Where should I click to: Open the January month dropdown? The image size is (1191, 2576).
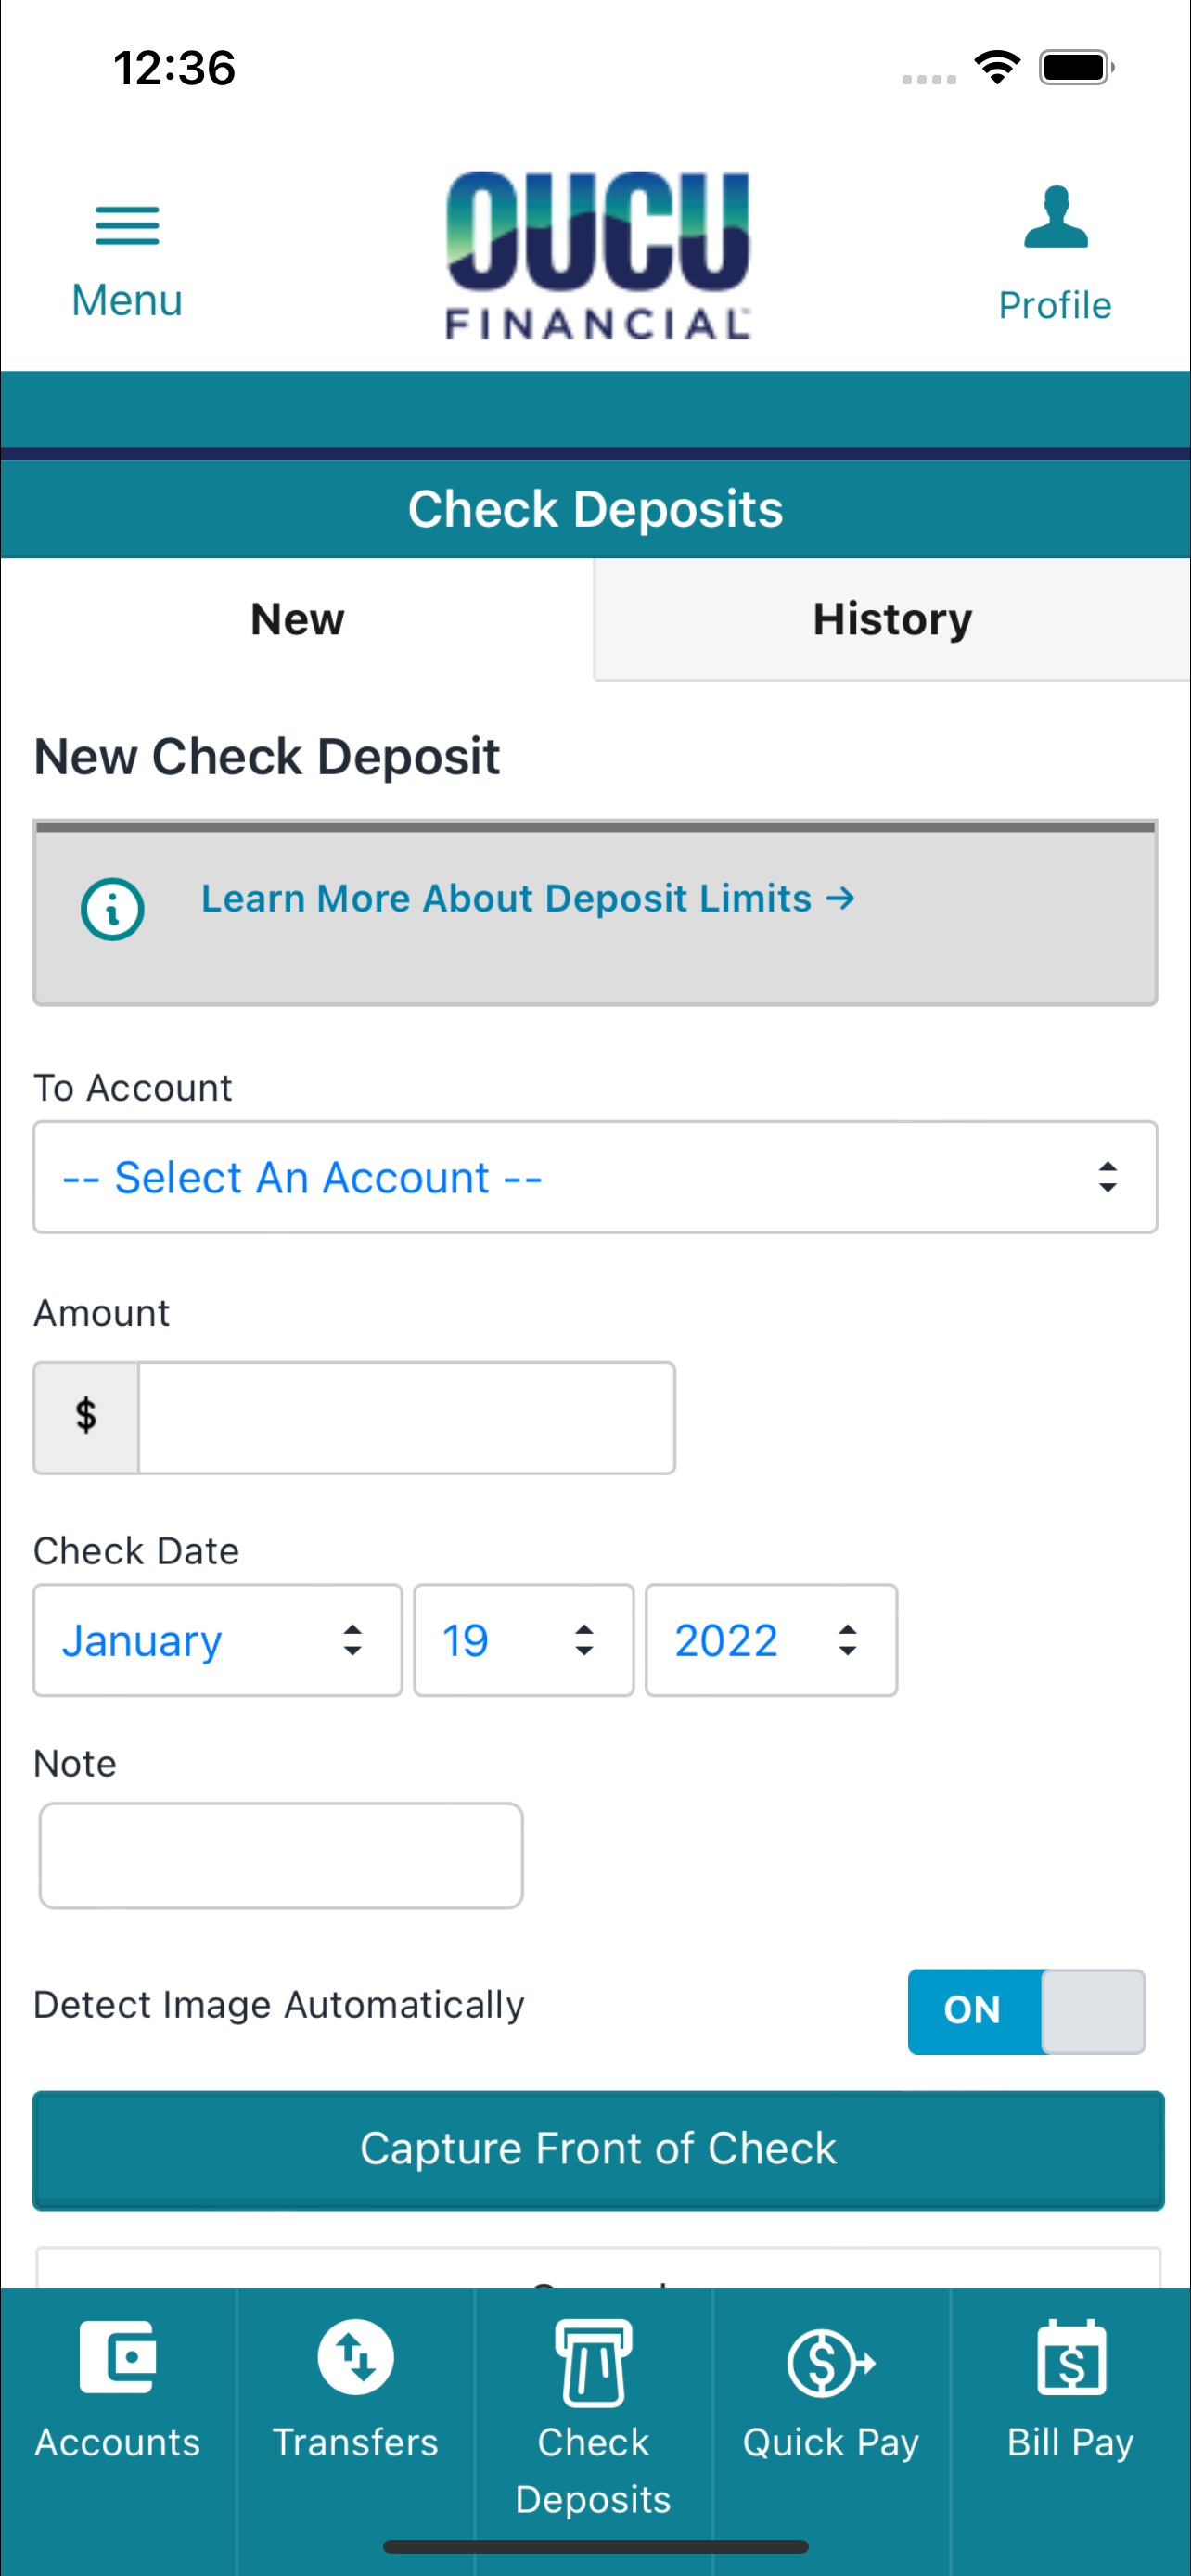click(218, 1640)
